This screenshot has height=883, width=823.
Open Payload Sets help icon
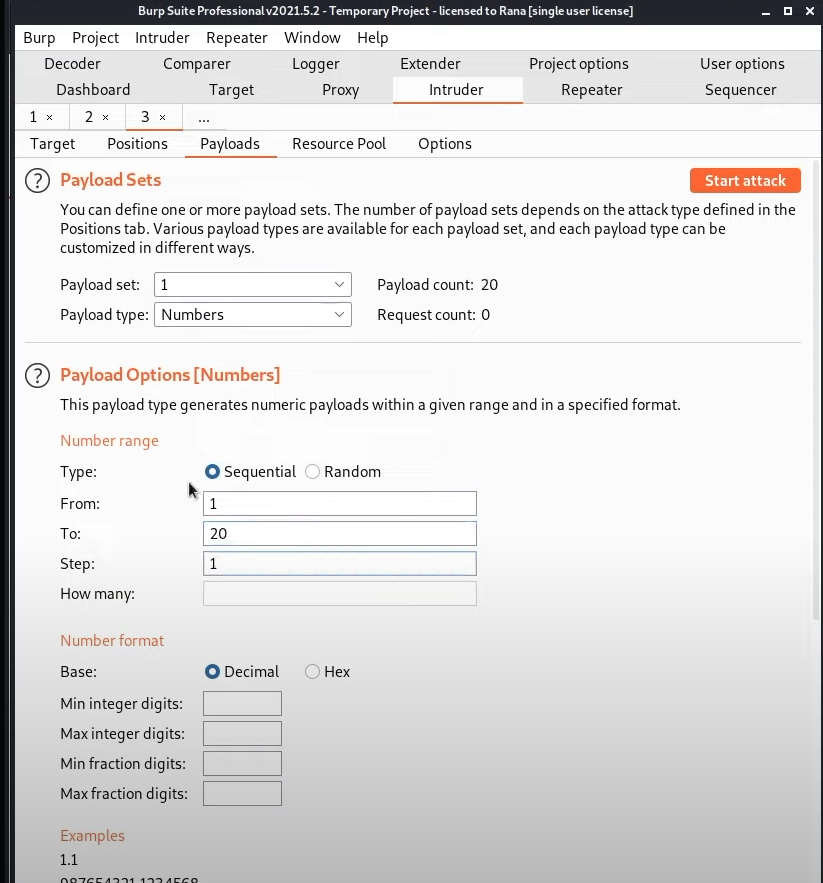(38, 181)
